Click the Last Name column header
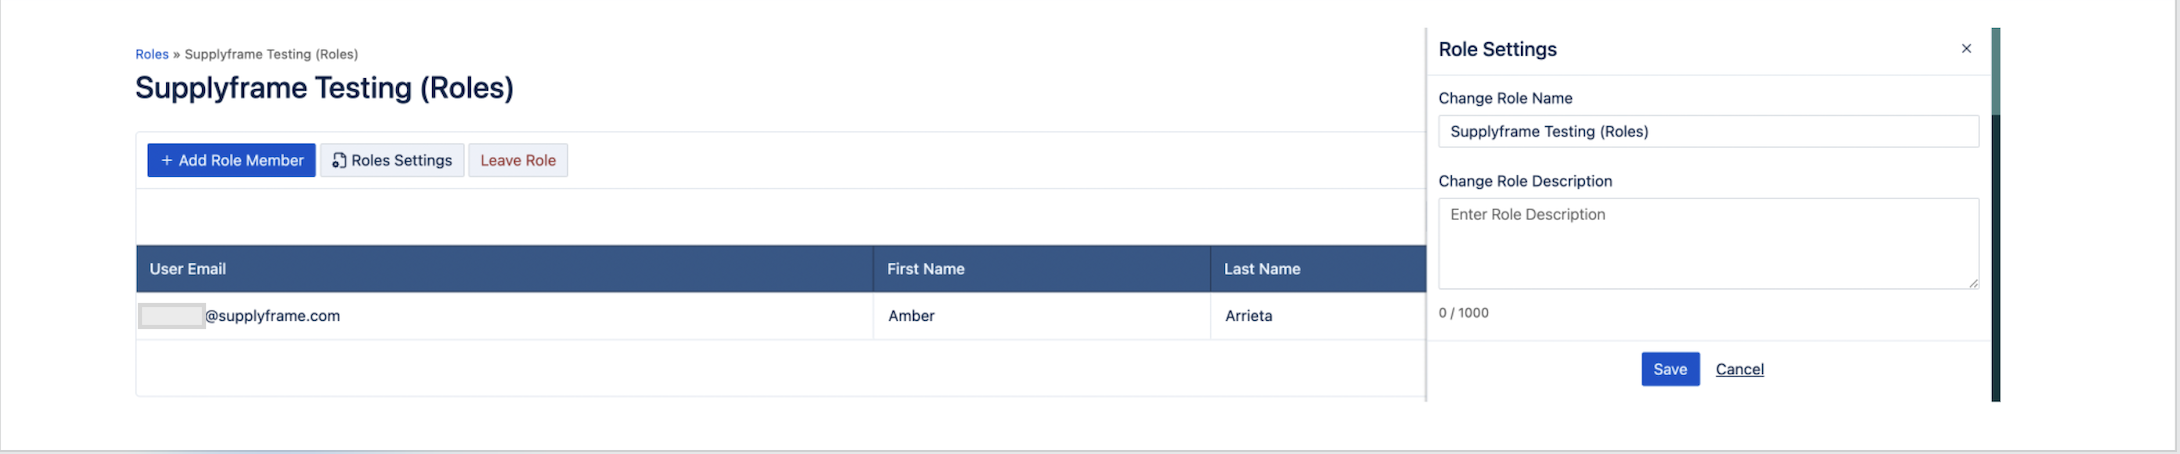Viewport: 2180px width, 454px height. point(1262,269)
